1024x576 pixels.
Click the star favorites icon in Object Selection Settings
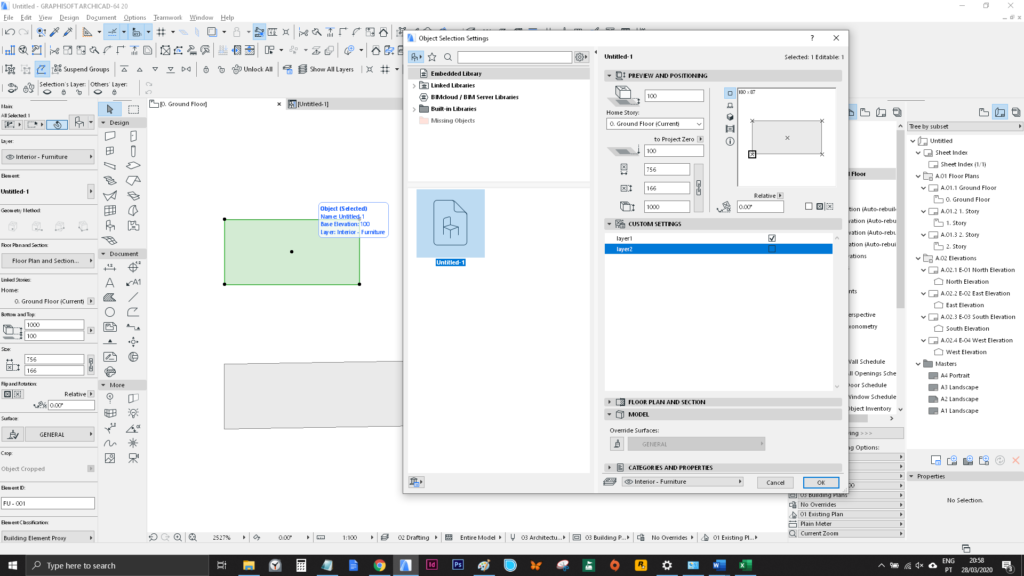click(432, 57)
